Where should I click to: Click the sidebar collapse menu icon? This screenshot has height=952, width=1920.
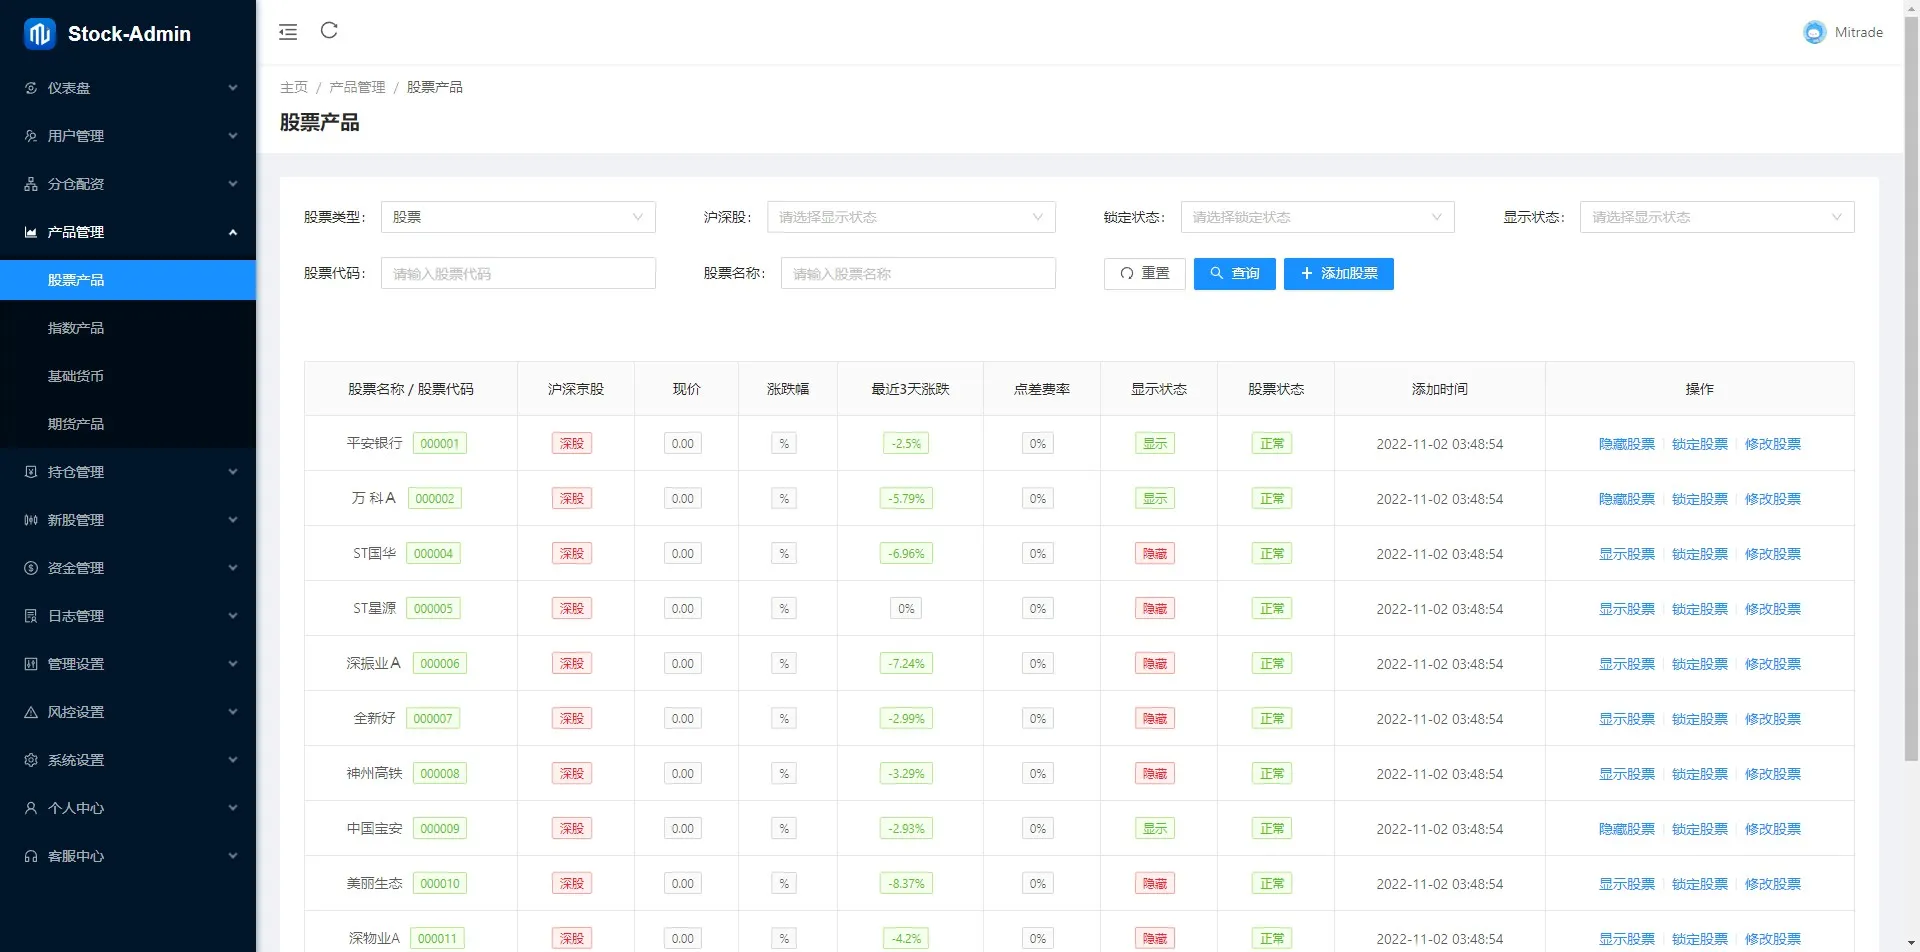click(x=288, y=32)
